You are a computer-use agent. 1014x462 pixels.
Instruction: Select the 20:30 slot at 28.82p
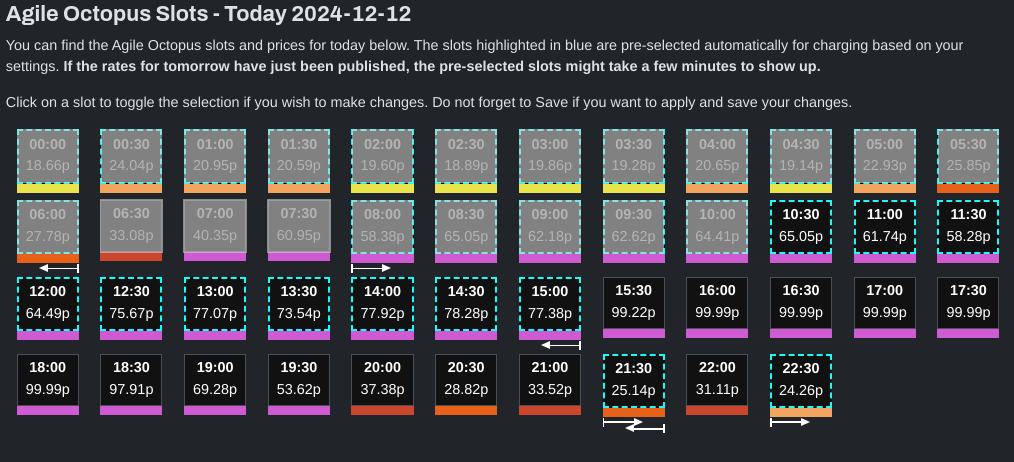tap(466, 379)
